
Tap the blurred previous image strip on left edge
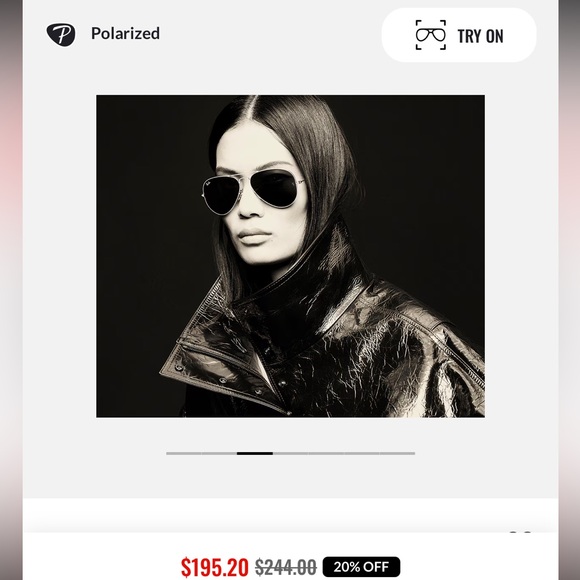tap(11, 290)
